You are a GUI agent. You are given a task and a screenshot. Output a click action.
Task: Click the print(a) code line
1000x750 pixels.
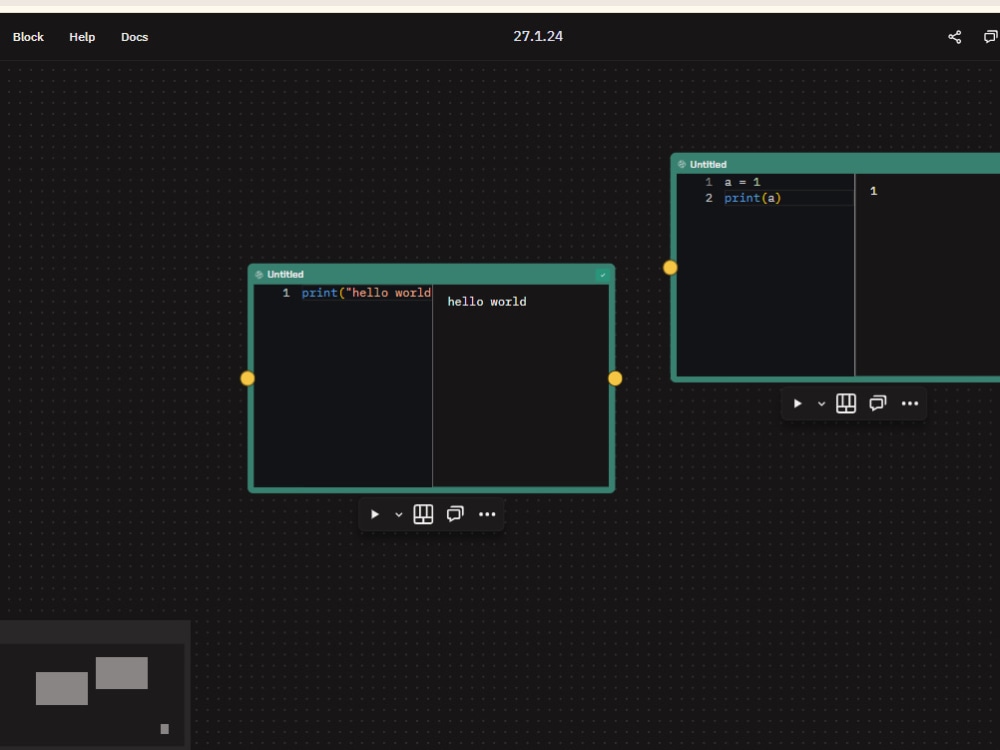[x=753, y=198]
